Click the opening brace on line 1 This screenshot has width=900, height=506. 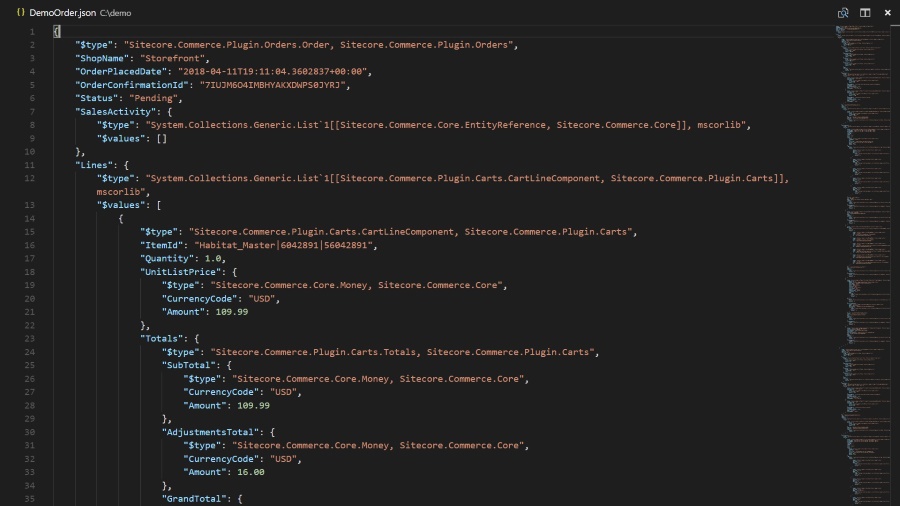tap(56, 32)
